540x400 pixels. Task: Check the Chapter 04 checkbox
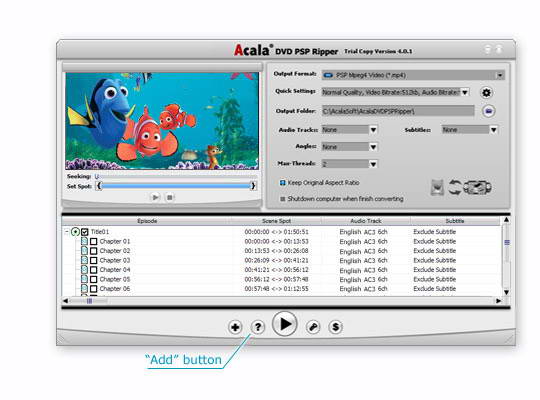94,270
